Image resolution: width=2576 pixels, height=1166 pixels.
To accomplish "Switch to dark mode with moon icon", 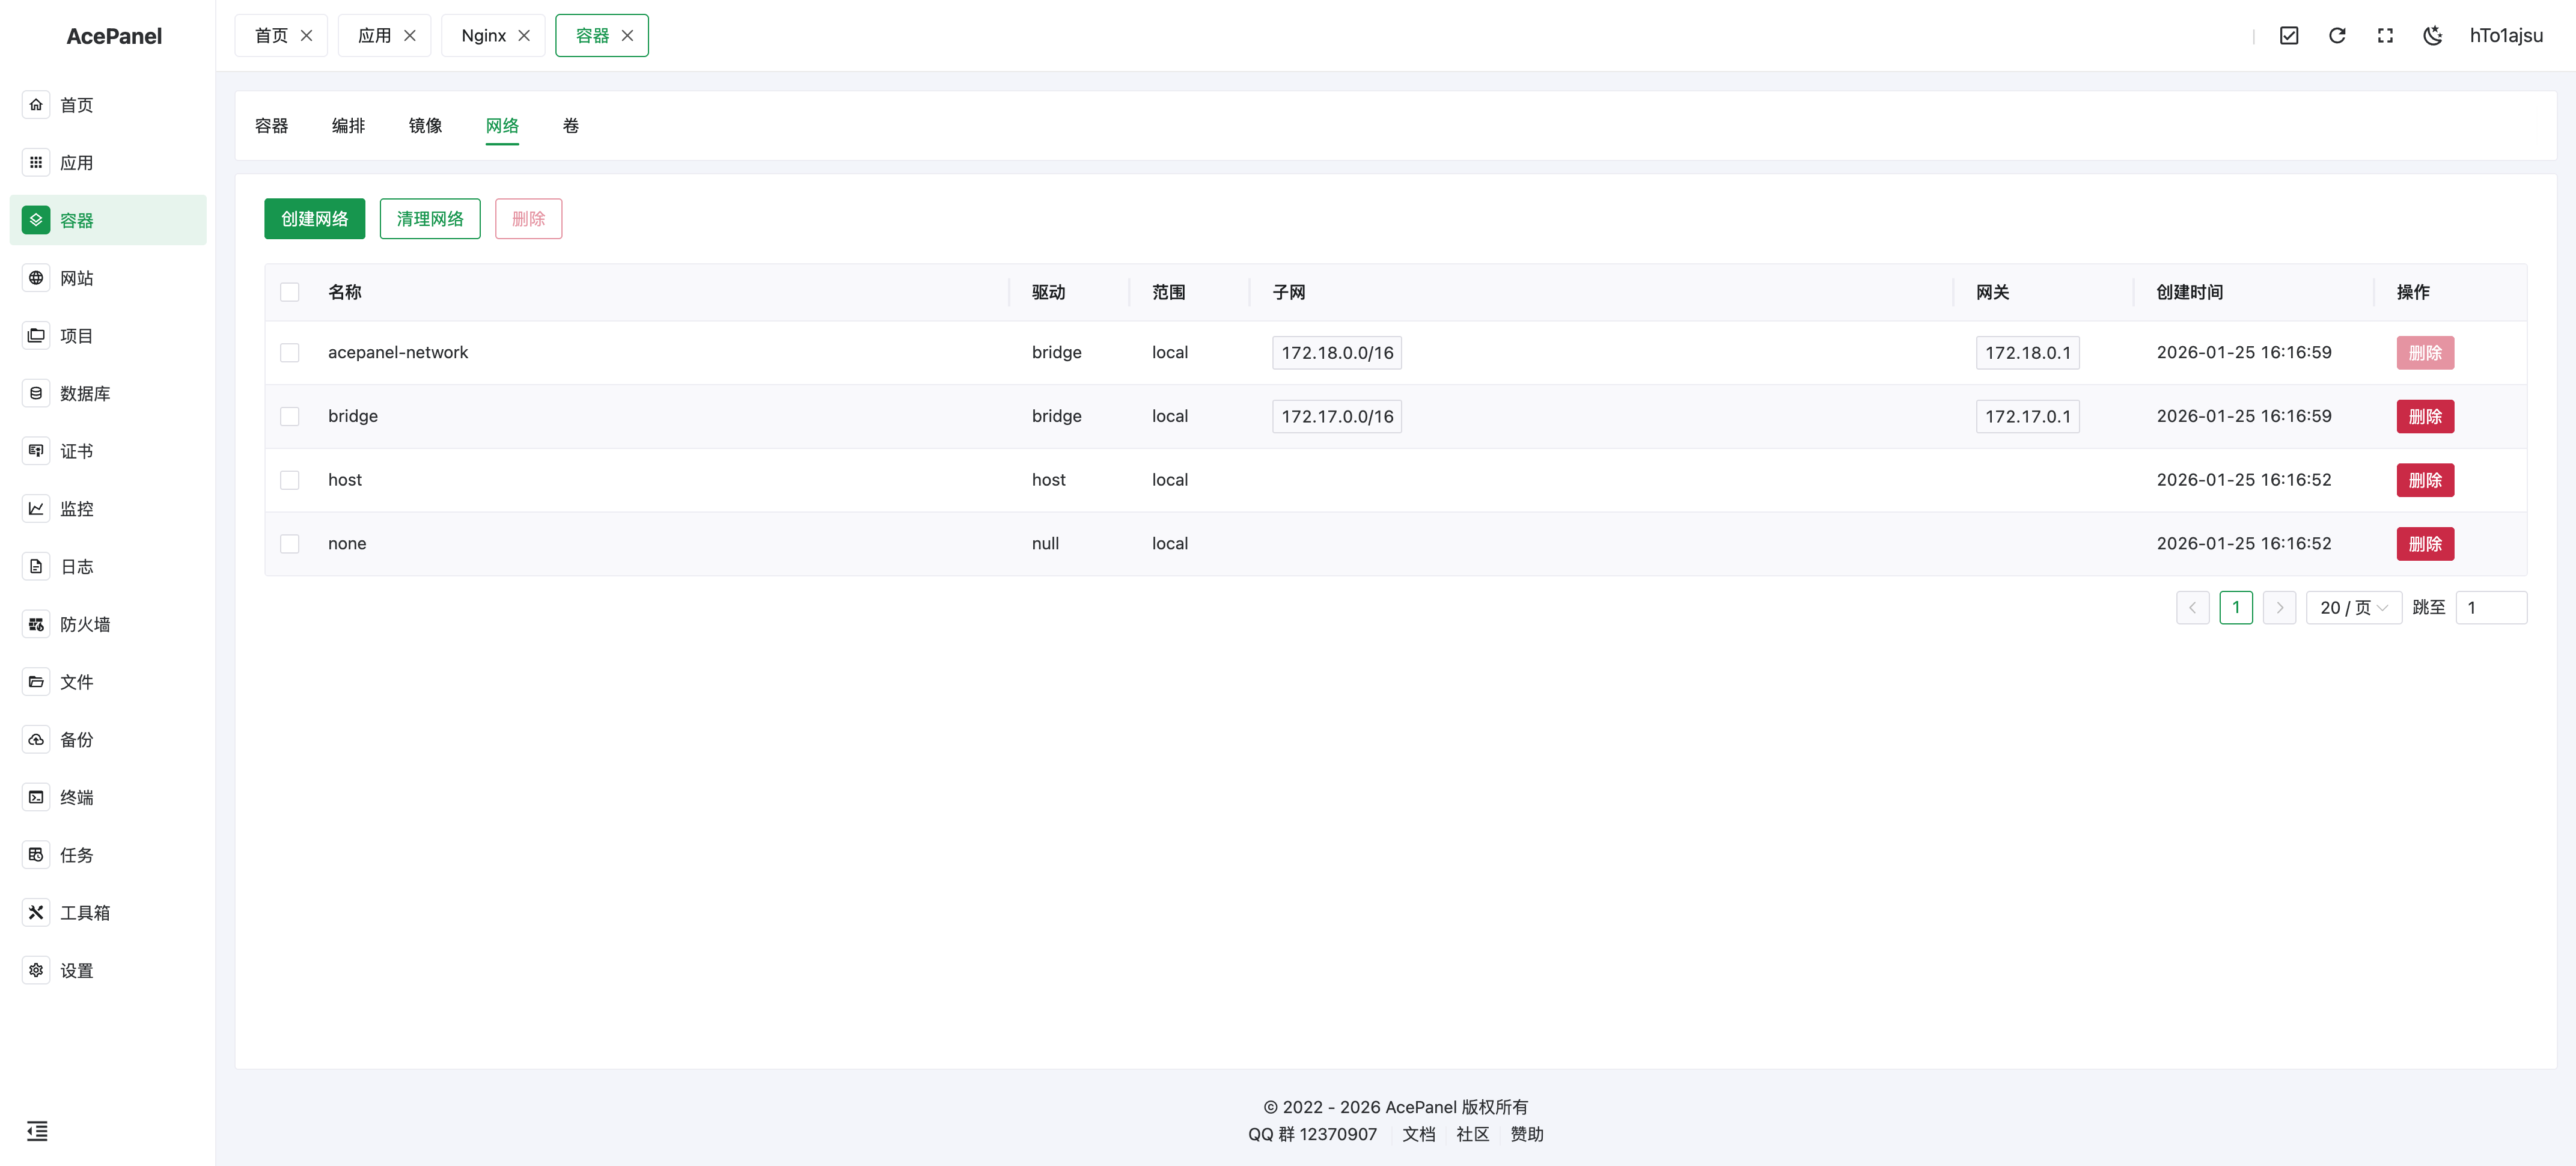I will [x=2432, y=36].
